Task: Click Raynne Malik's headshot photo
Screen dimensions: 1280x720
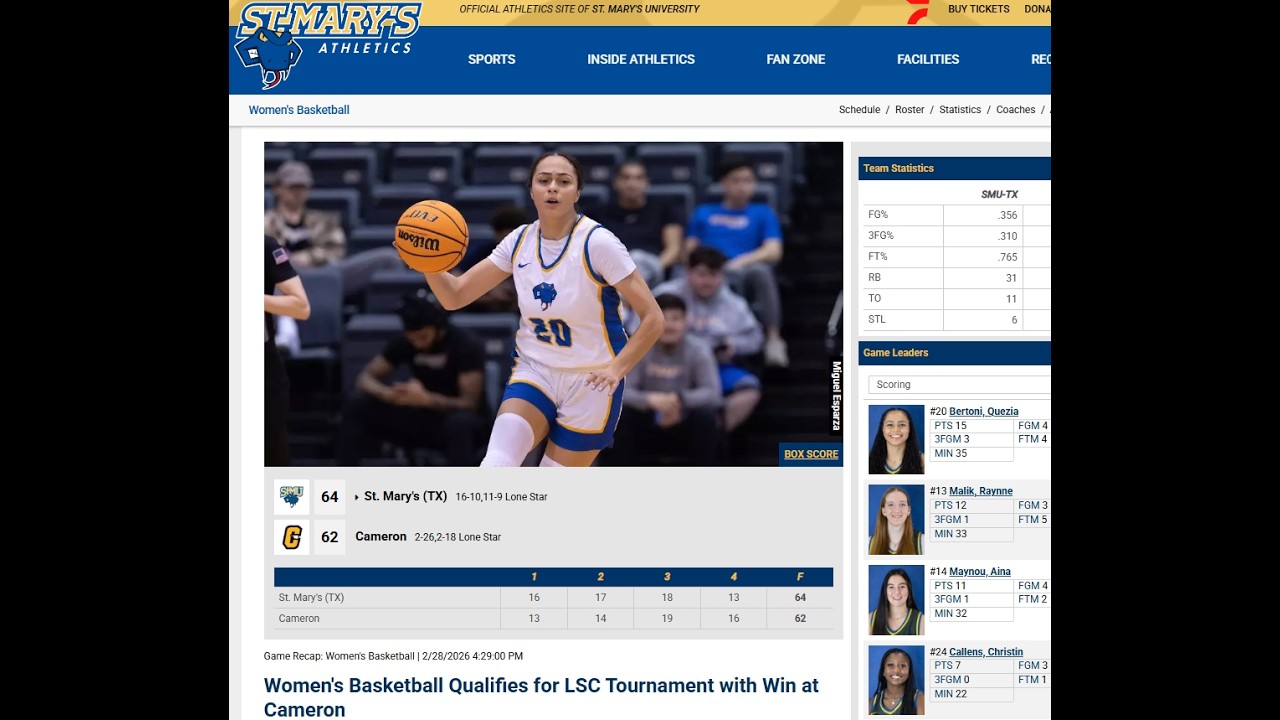Action: click(x=896, y=519)
